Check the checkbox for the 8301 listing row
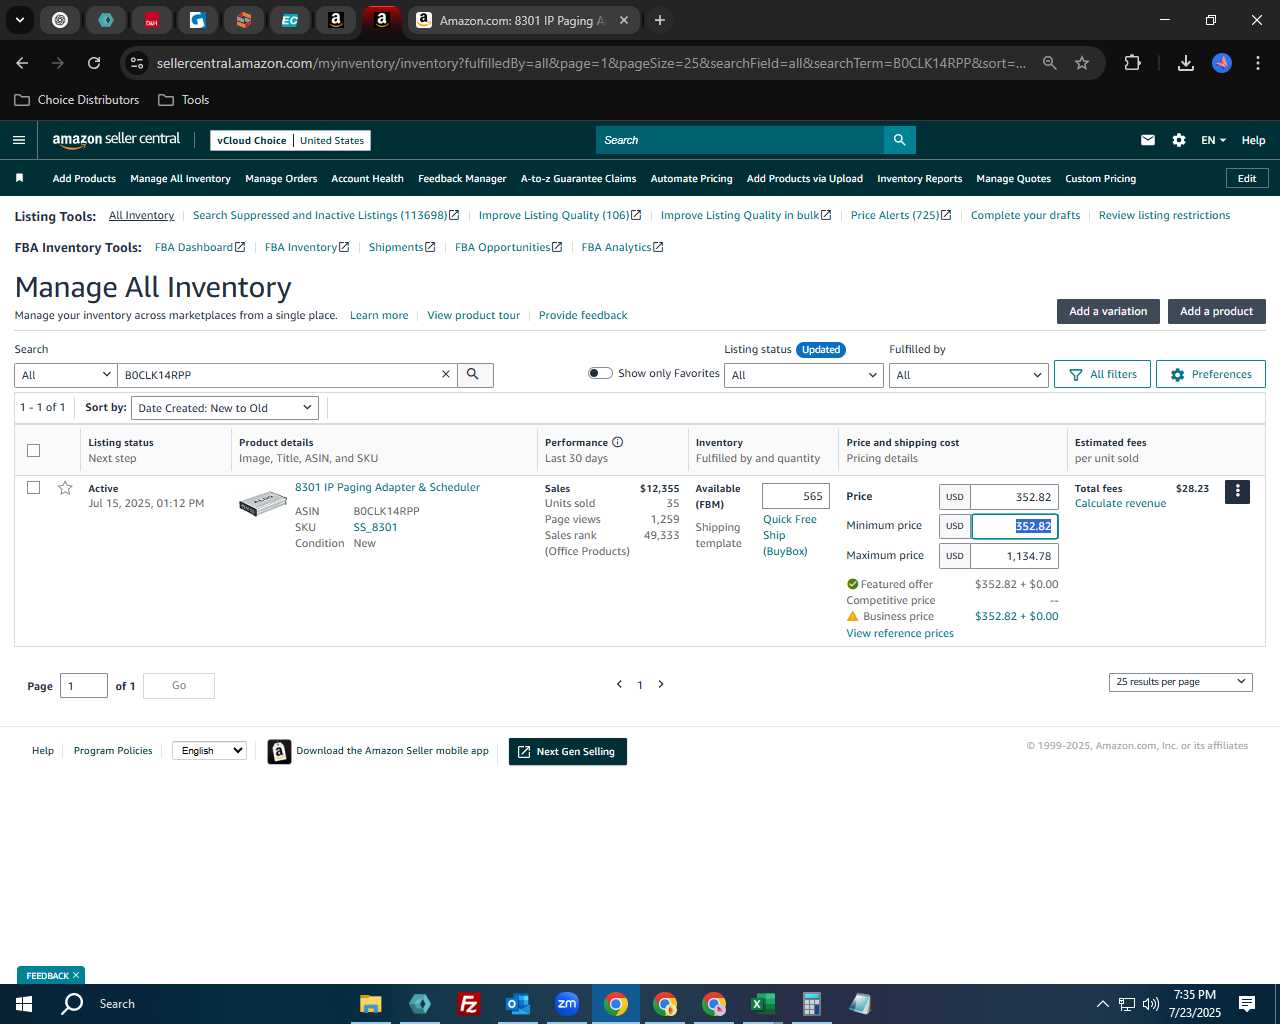The width and height of the screenshot is (1280, 1024). (x=33, y=488)
